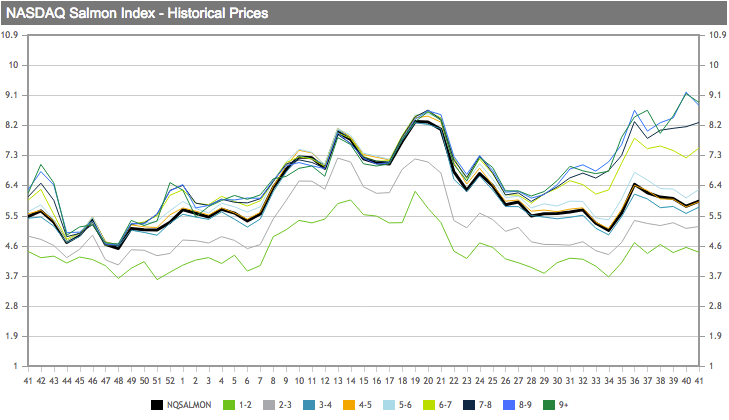Click the left axis label 9.1

(x=11, y=95)
